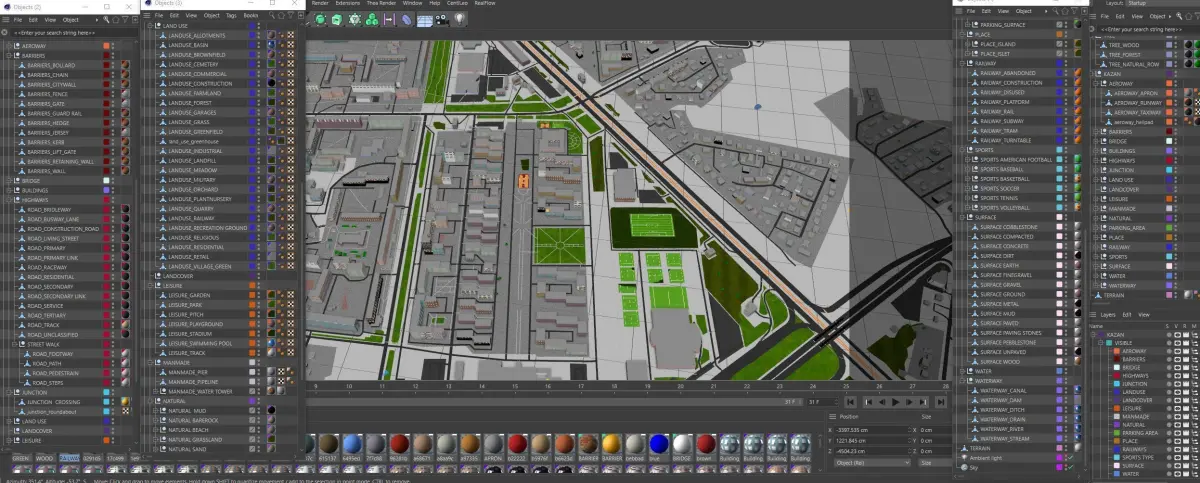
Task: Toggle visibility dots for SURFACE_MUD row
Action: [x=1067, y=313]
